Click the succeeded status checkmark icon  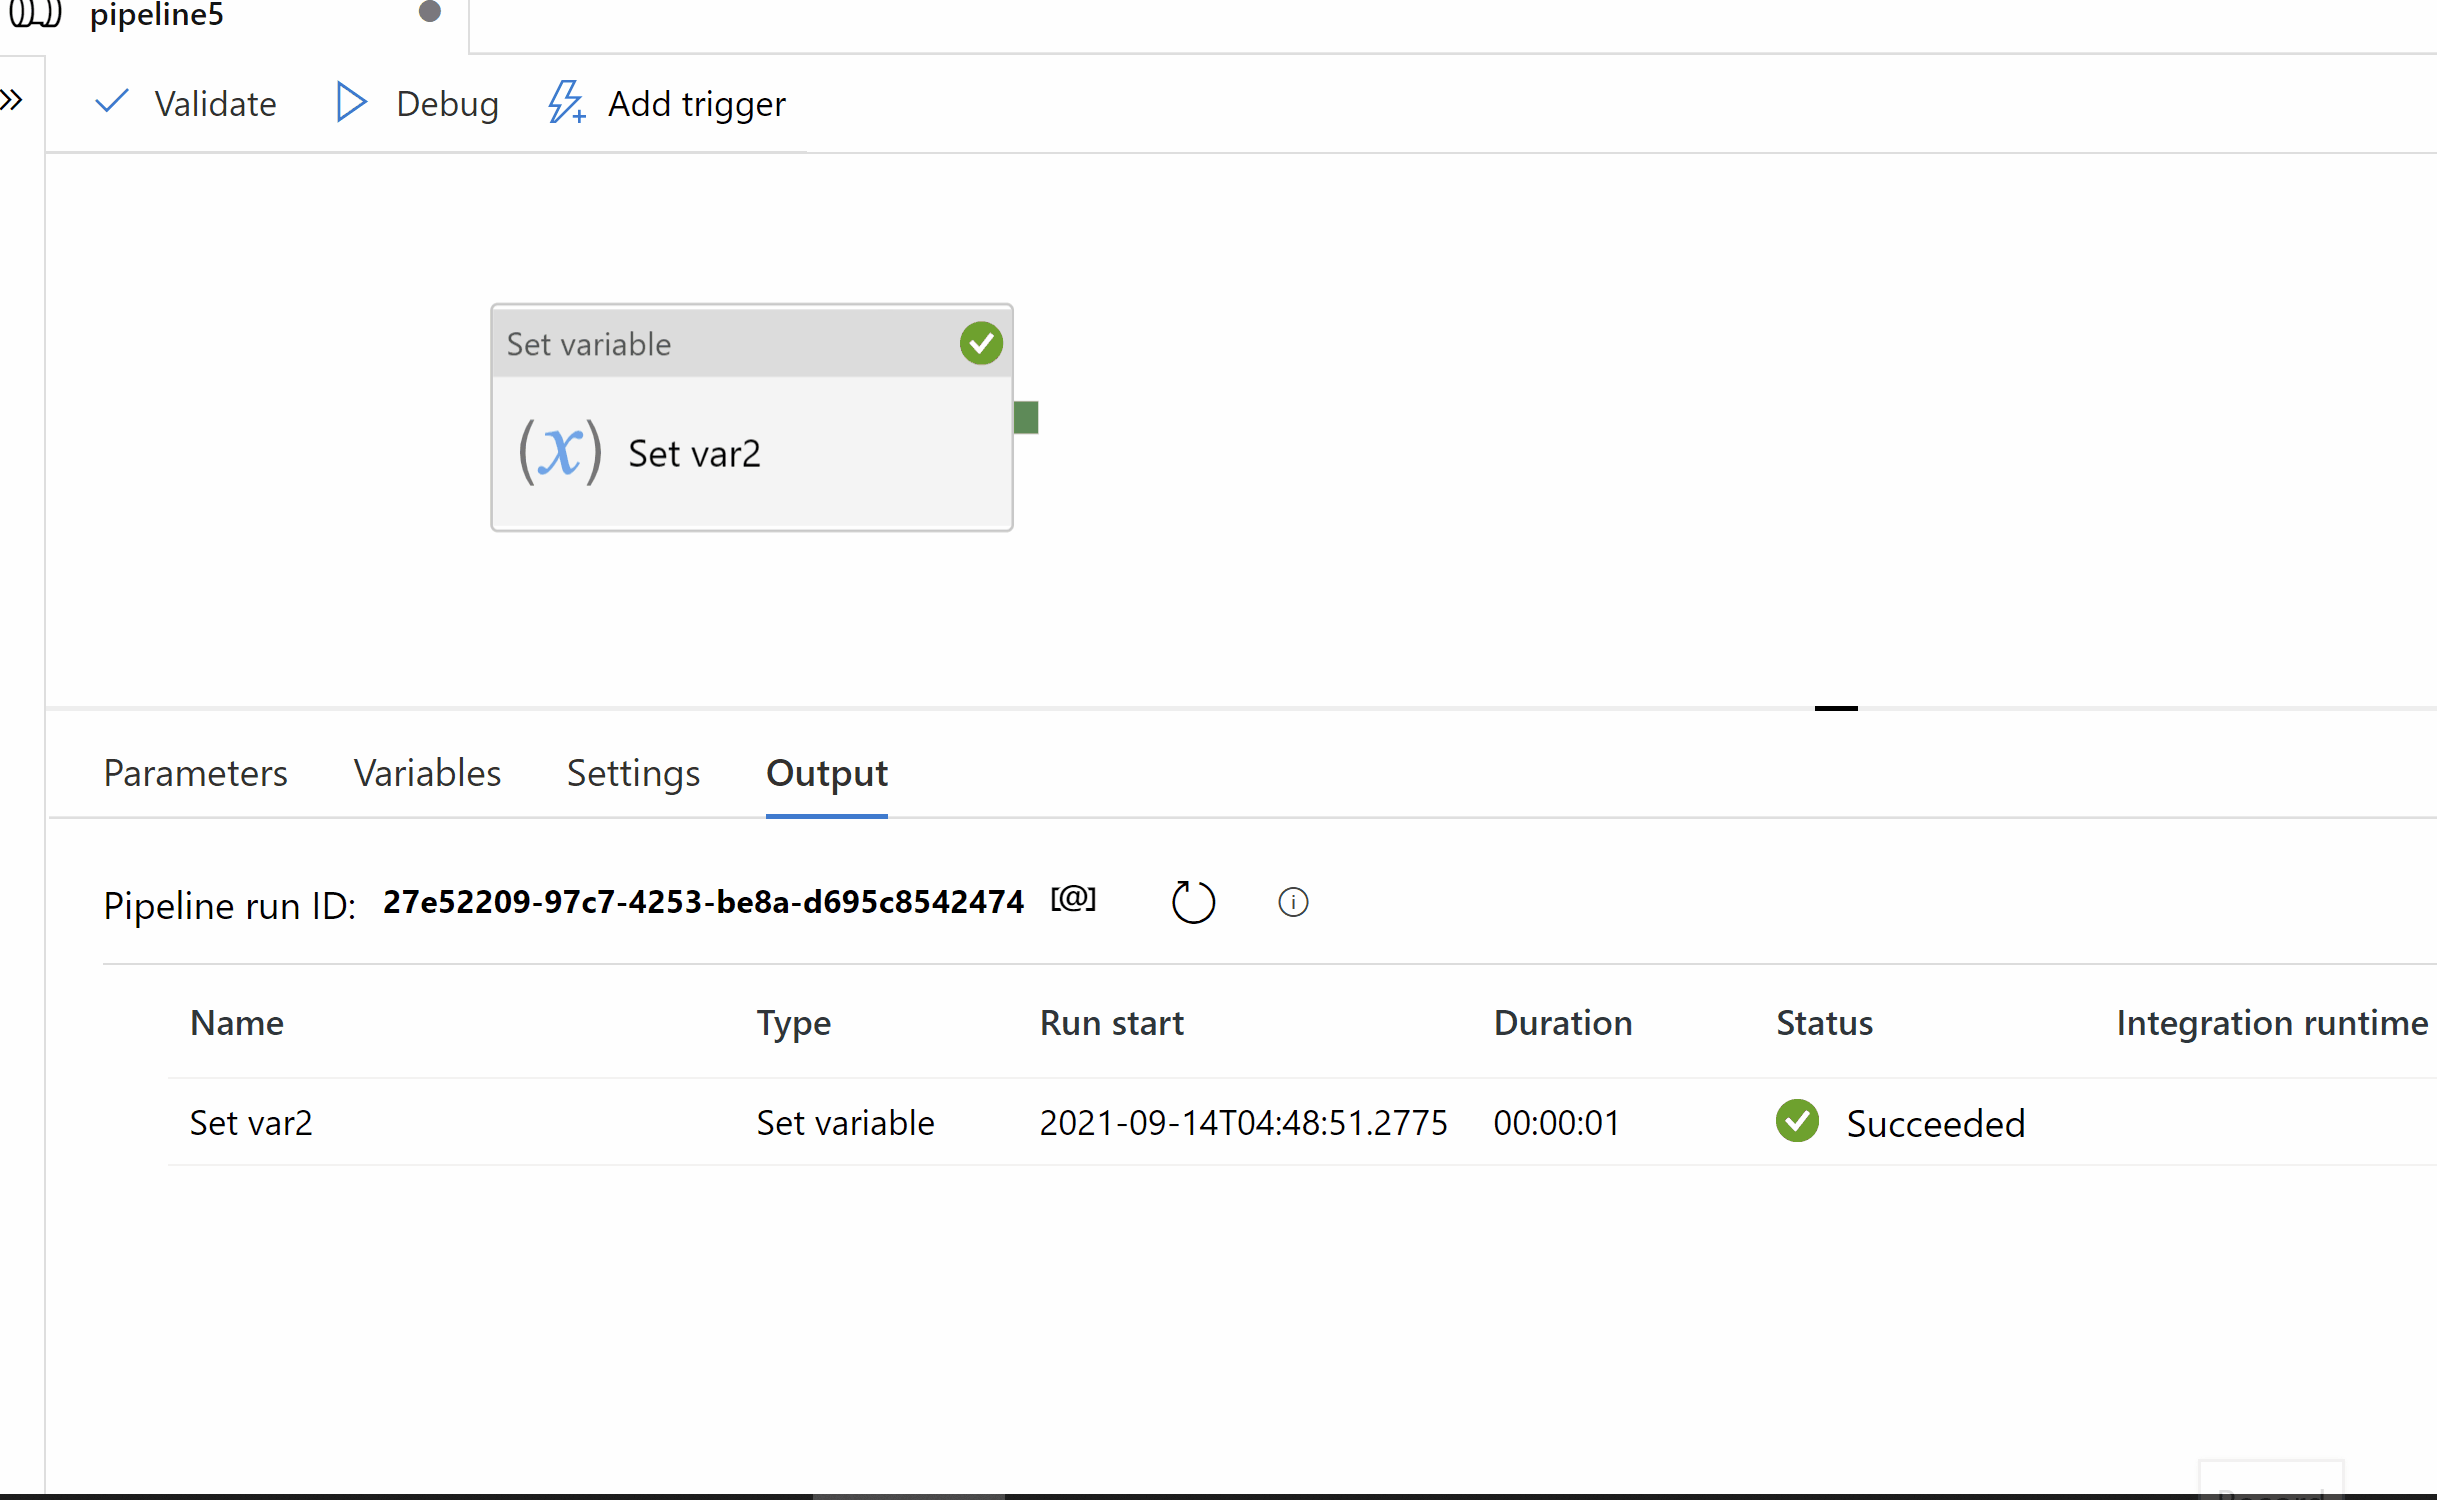point(1796,1122)
